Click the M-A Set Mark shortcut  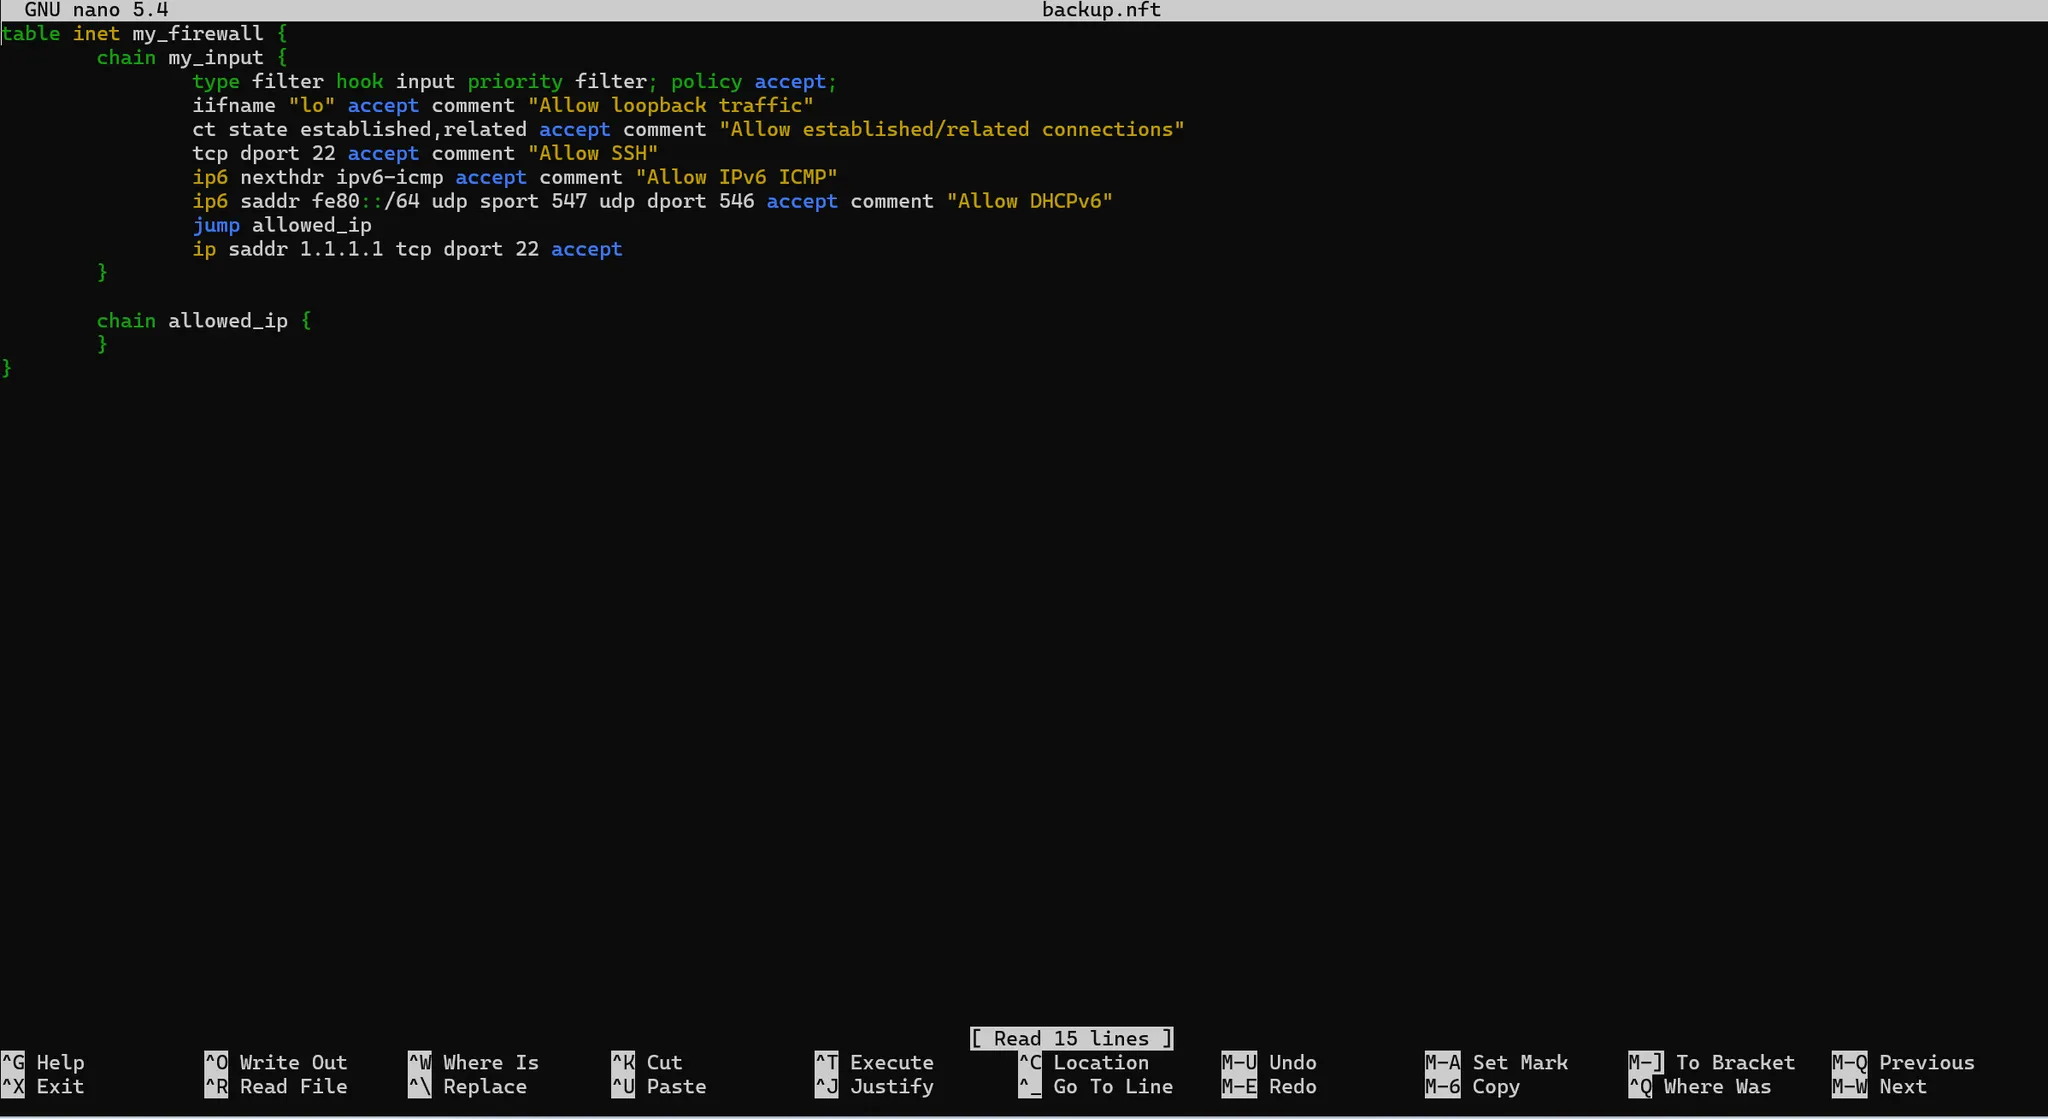1497,1062
